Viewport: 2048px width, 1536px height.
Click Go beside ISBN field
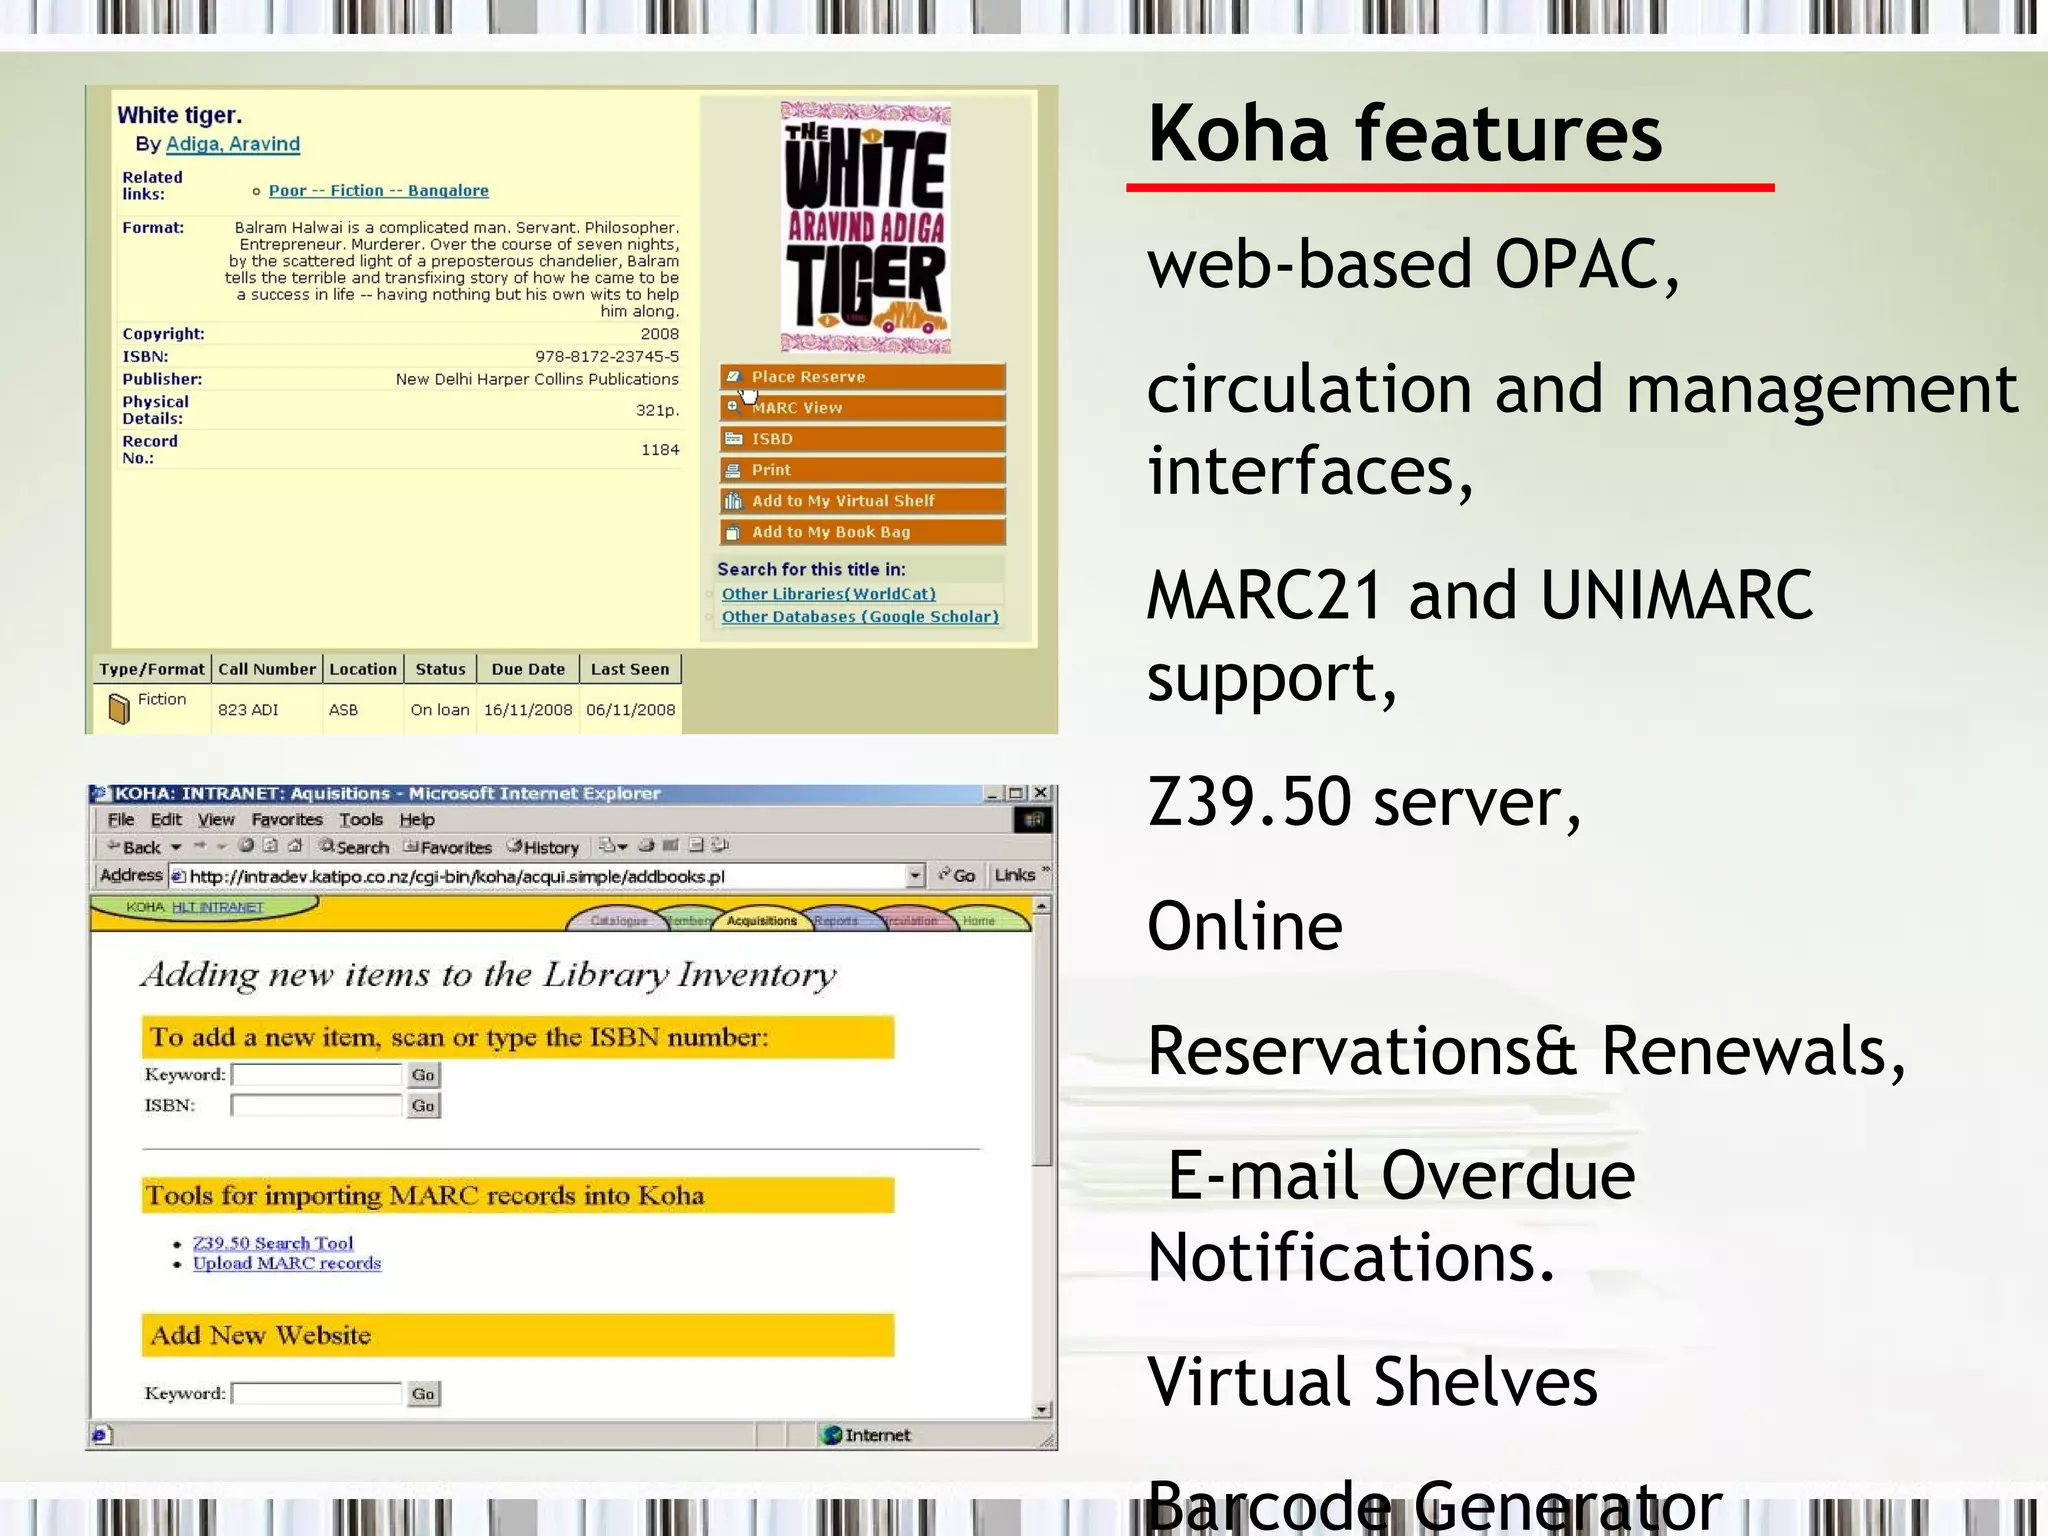point(423,1106)
